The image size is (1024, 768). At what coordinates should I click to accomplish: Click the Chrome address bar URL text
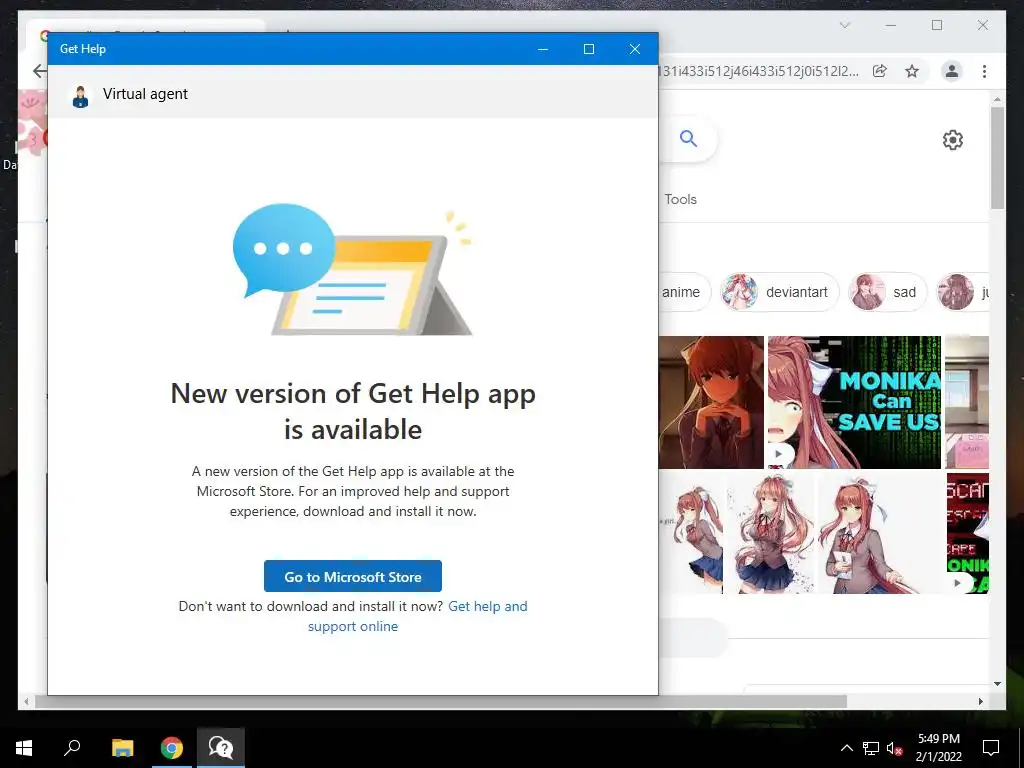[761, 71]
